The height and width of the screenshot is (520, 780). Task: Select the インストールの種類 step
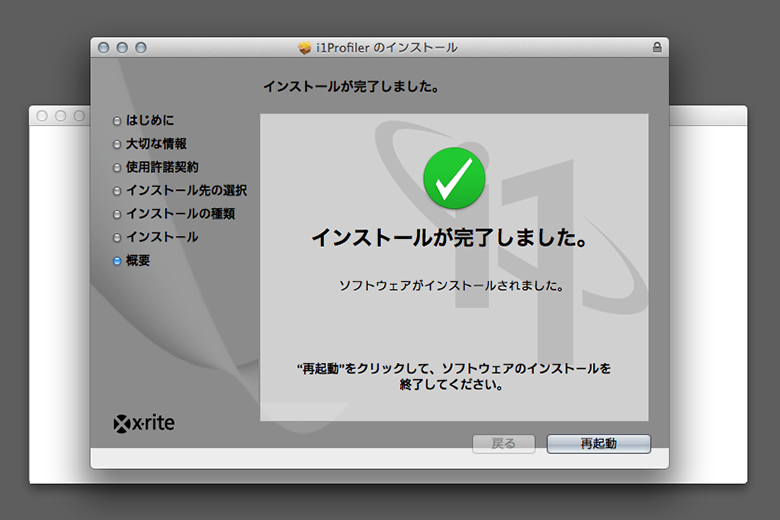(x=180, y=214)
